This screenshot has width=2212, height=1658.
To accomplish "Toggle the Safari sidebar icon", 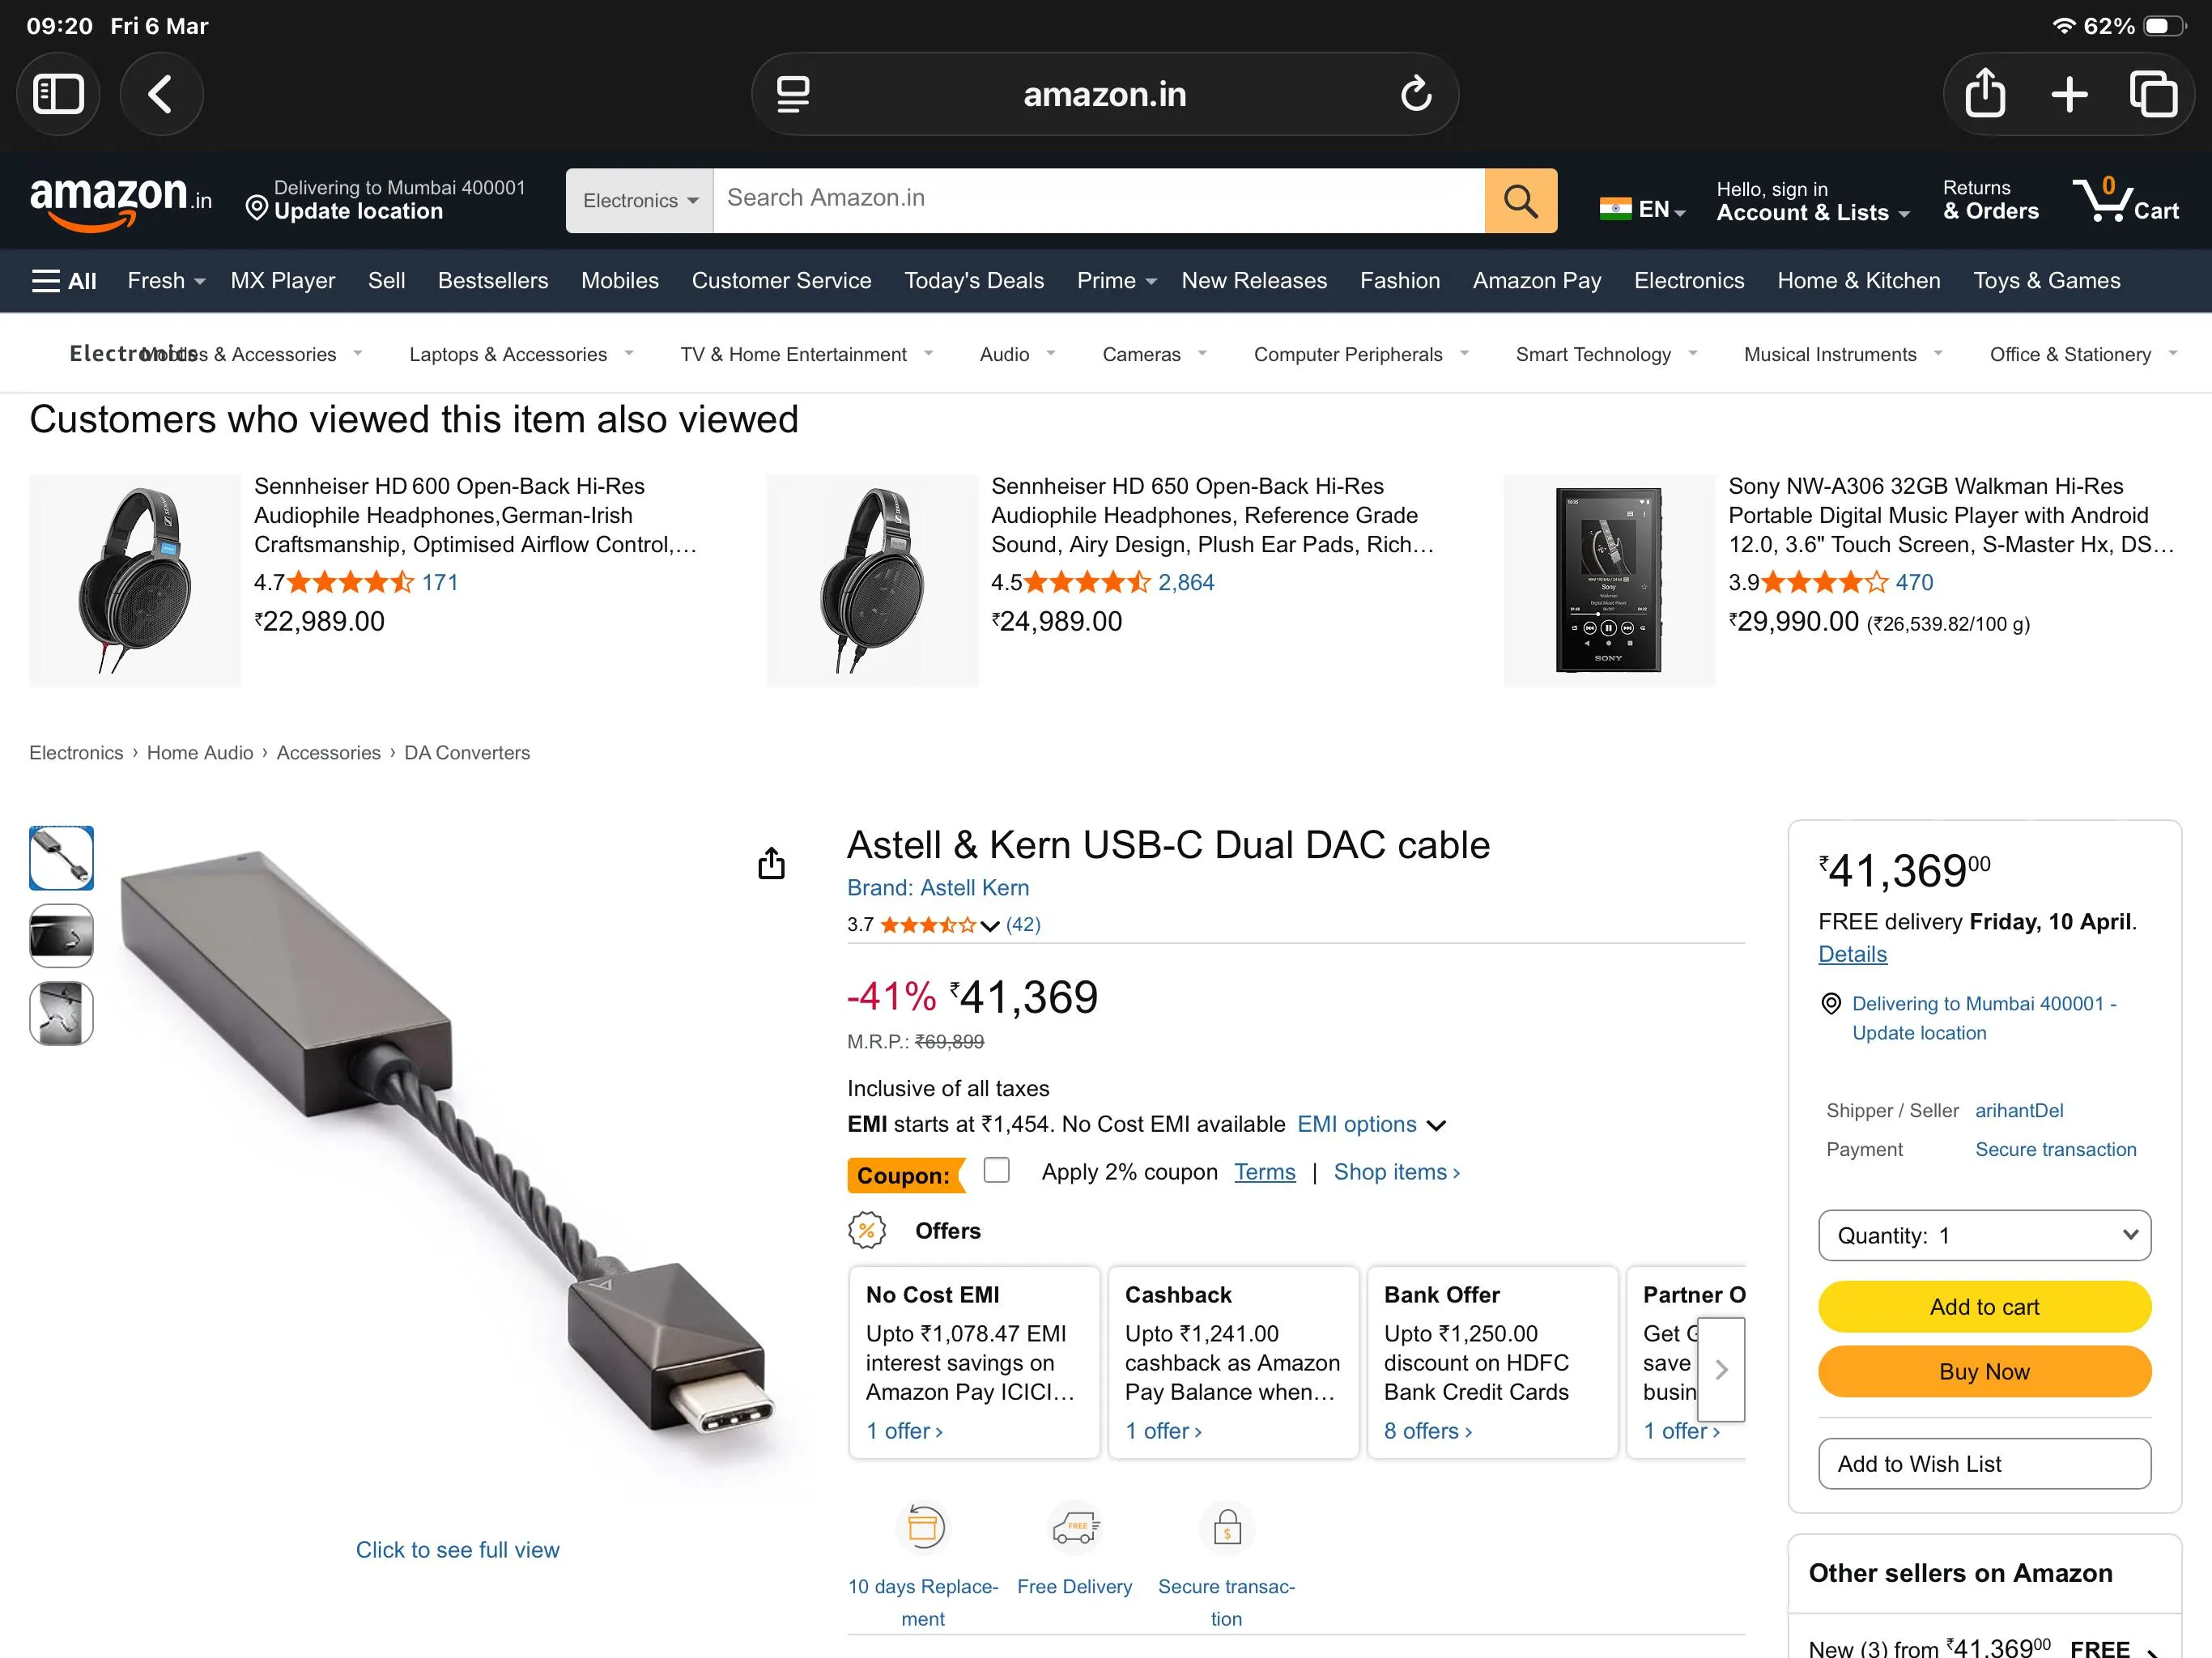I will pyautogui.click(x=58, y=94).
